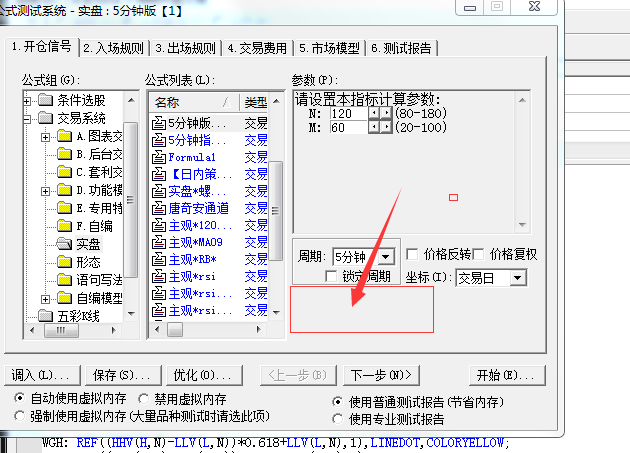
Task: Switch to 2.入场规则 tab
Action: point(114,48)
